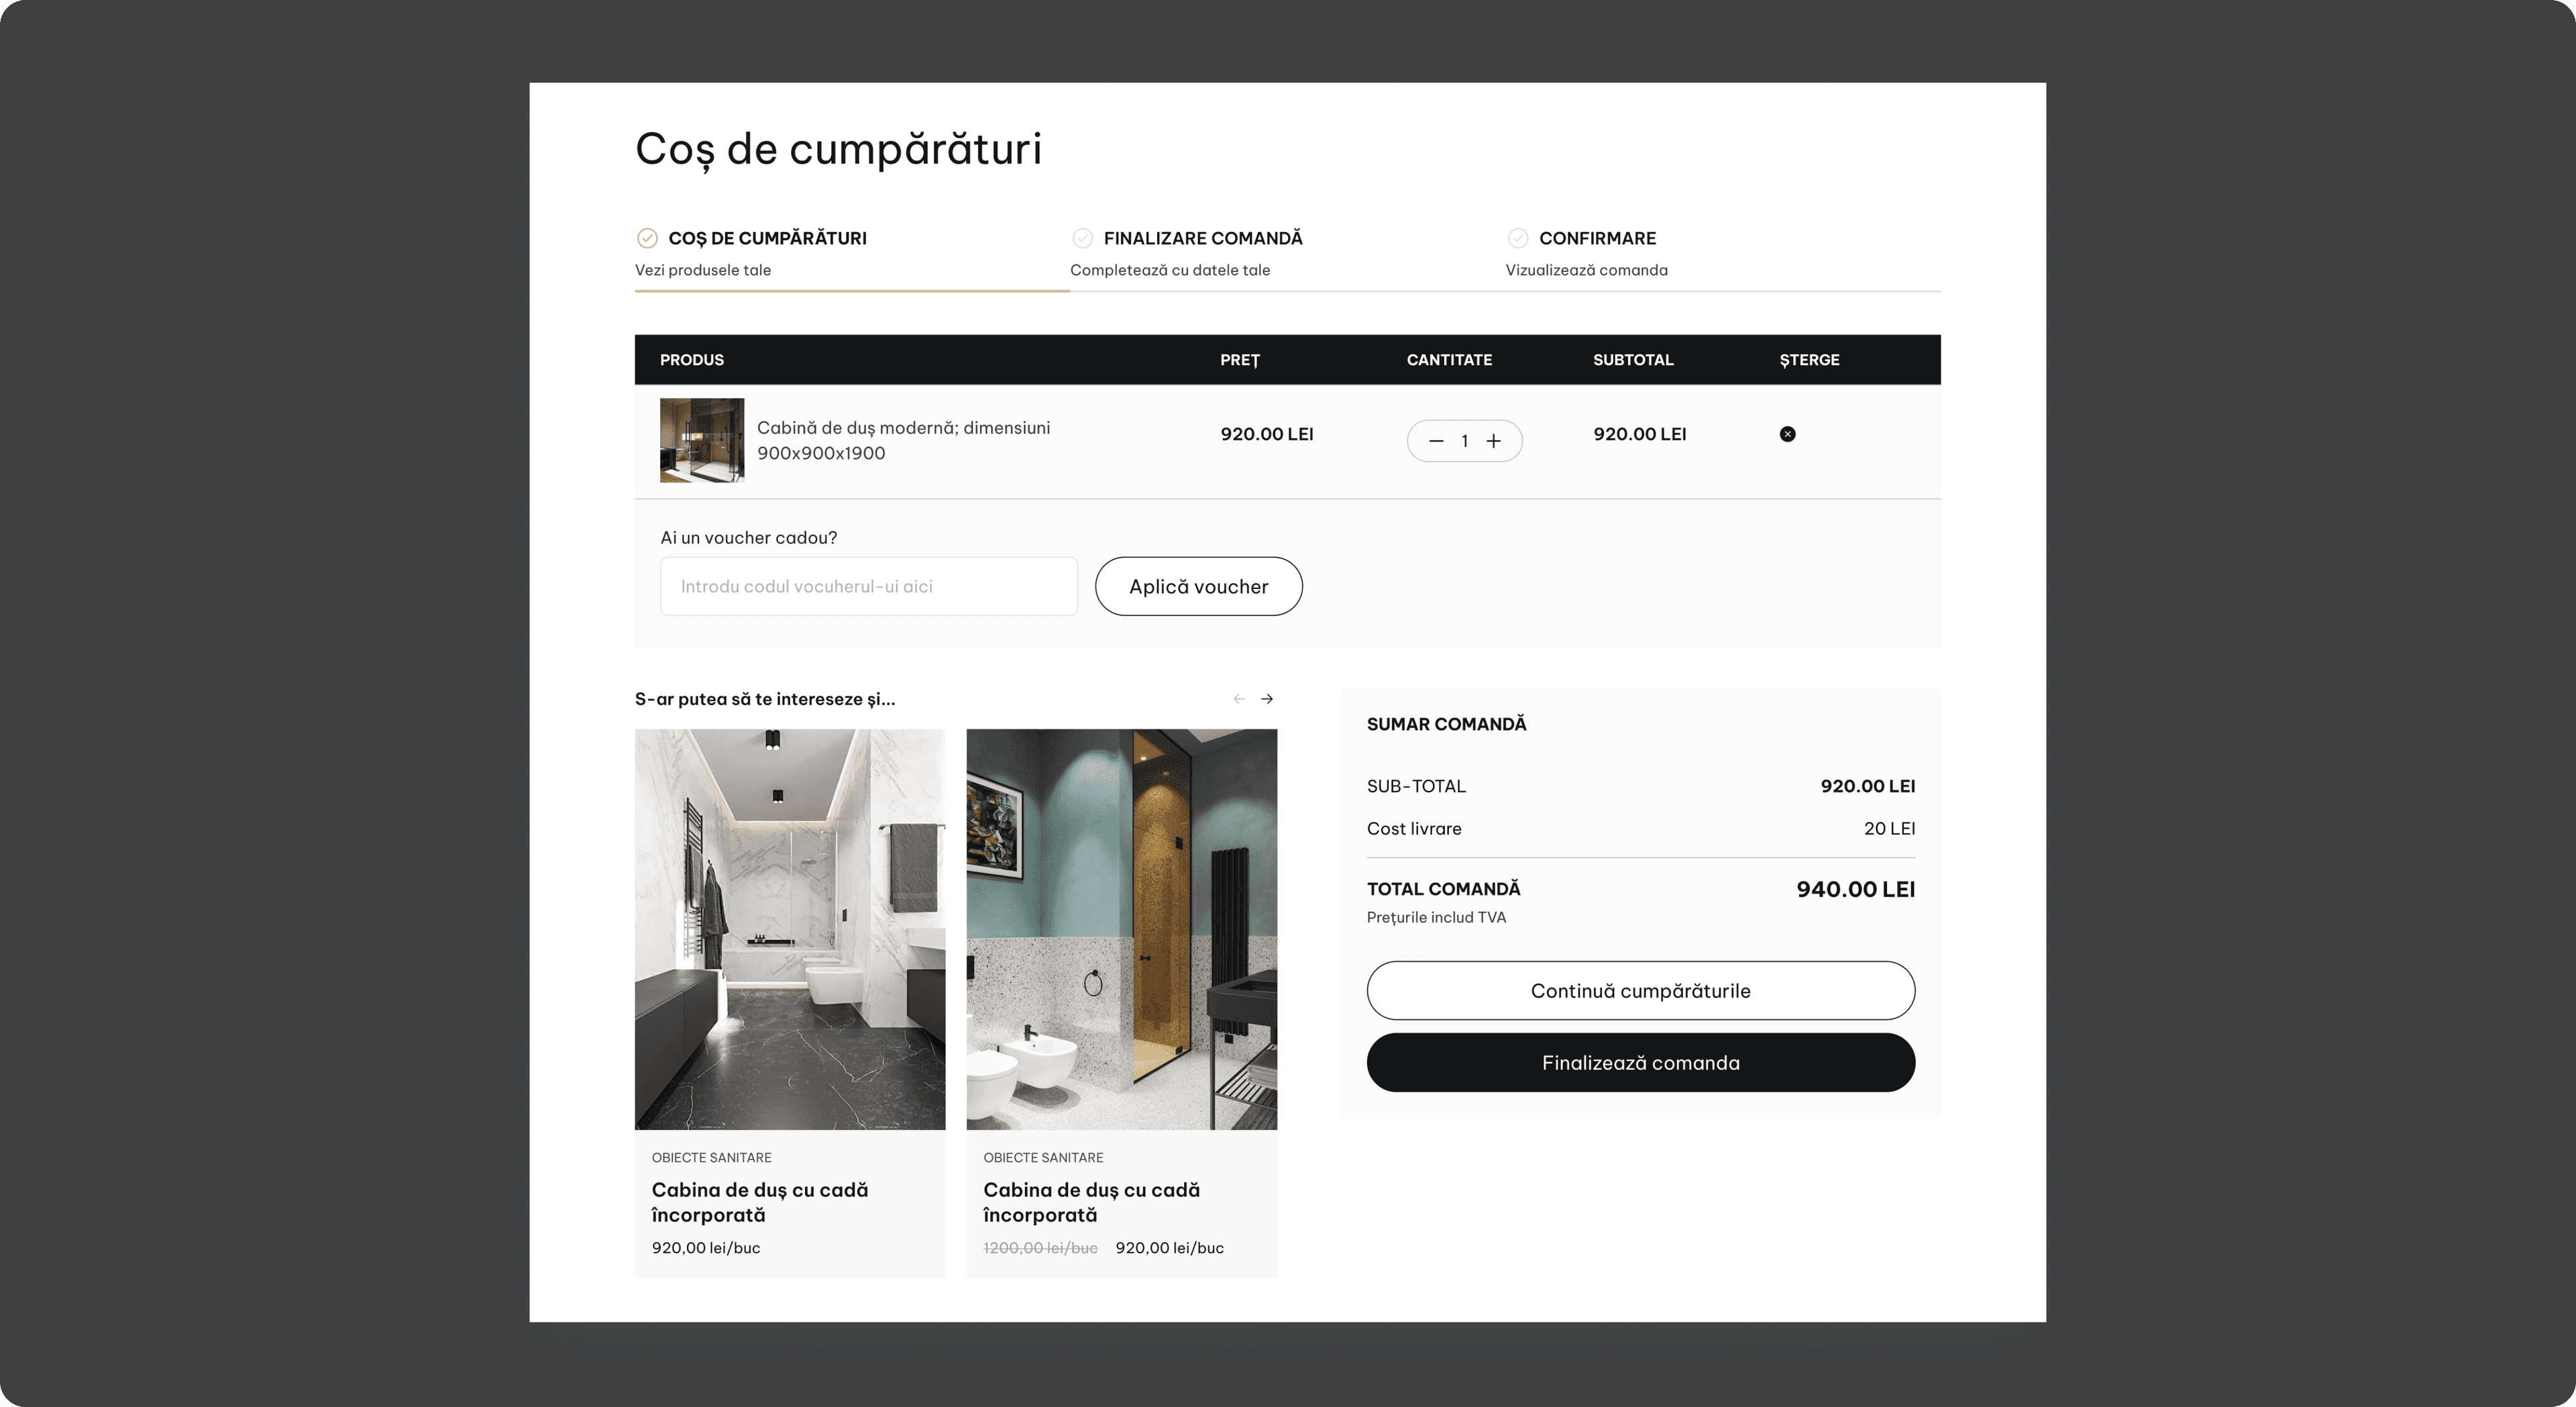2576x1407 pixels.
Task: Click the checkmark icon beside FINALIZARE COMANDĂ
Action: 1082,238
